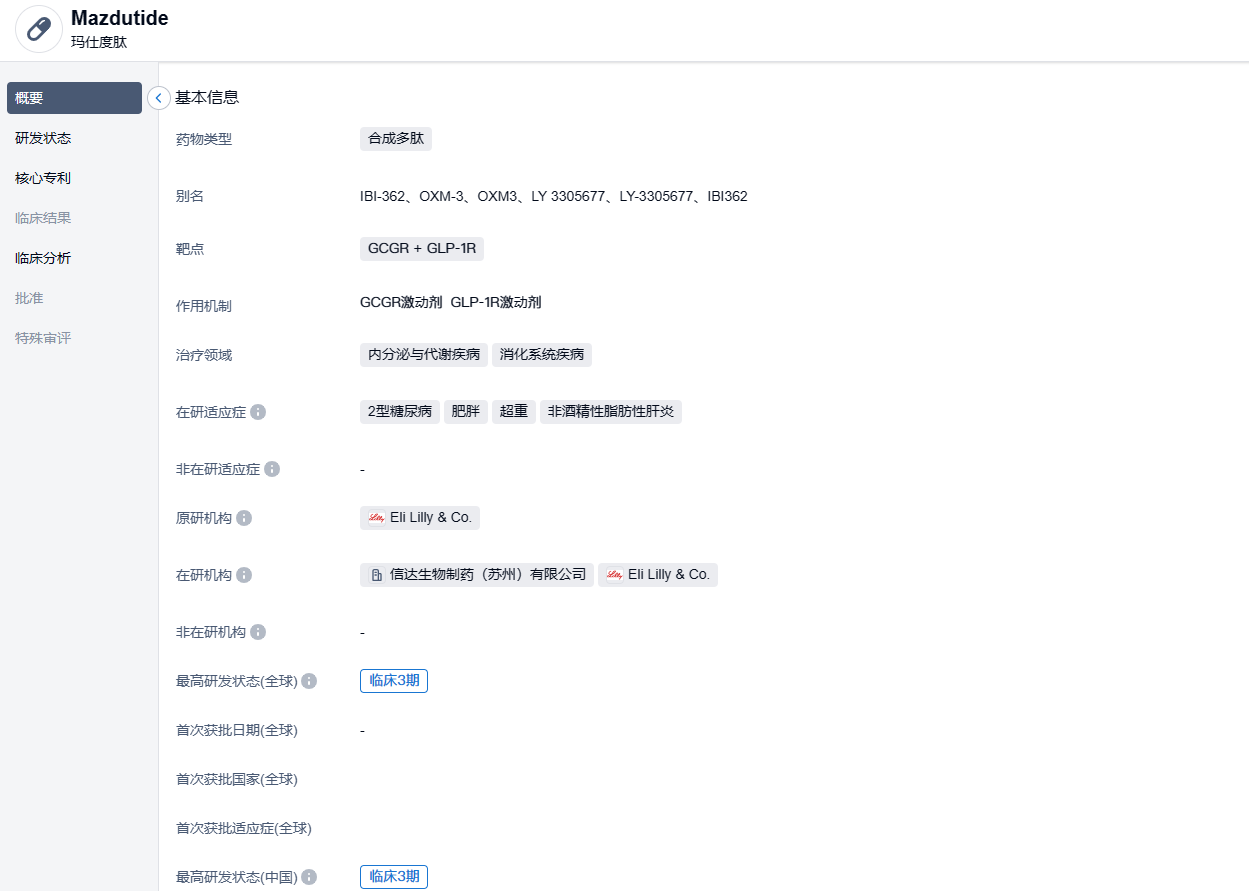Click Eli Lilly & Co. under 原研机构
The height and width of the screenshot is (891, 1249).
click(420, 517)
